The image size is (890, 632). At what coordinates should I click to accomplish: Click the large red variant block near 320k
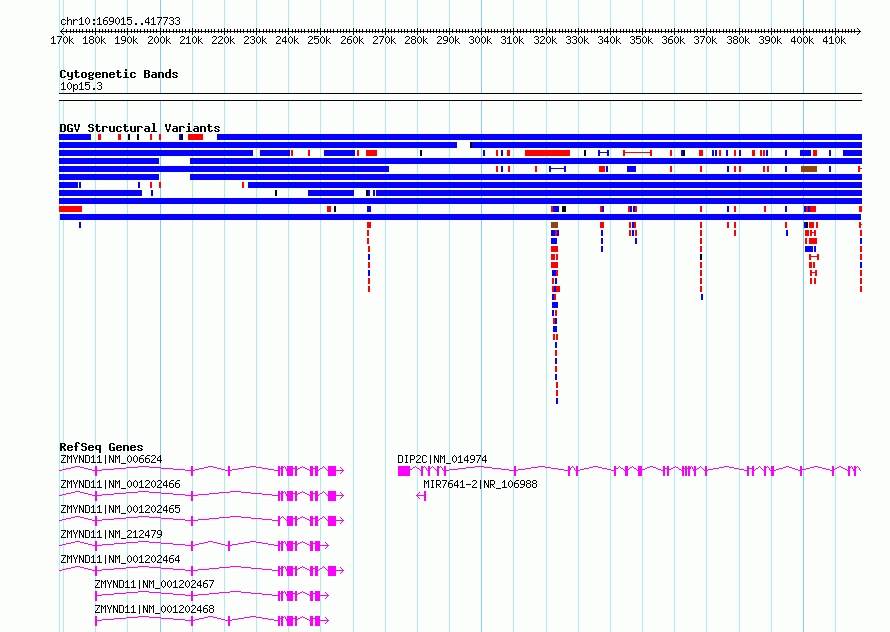547,153
